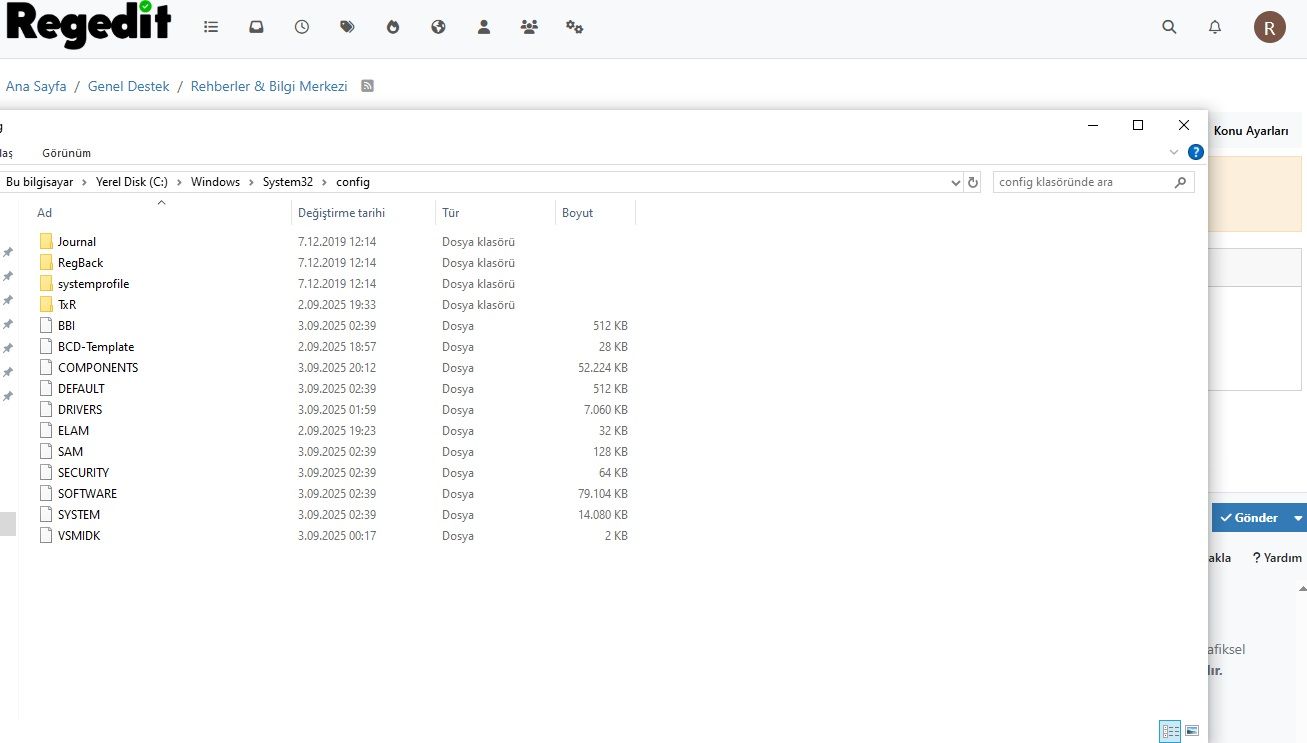The image size is (1307, 743).
Task: Click the flame trending icon
Action: pos(393,27)
